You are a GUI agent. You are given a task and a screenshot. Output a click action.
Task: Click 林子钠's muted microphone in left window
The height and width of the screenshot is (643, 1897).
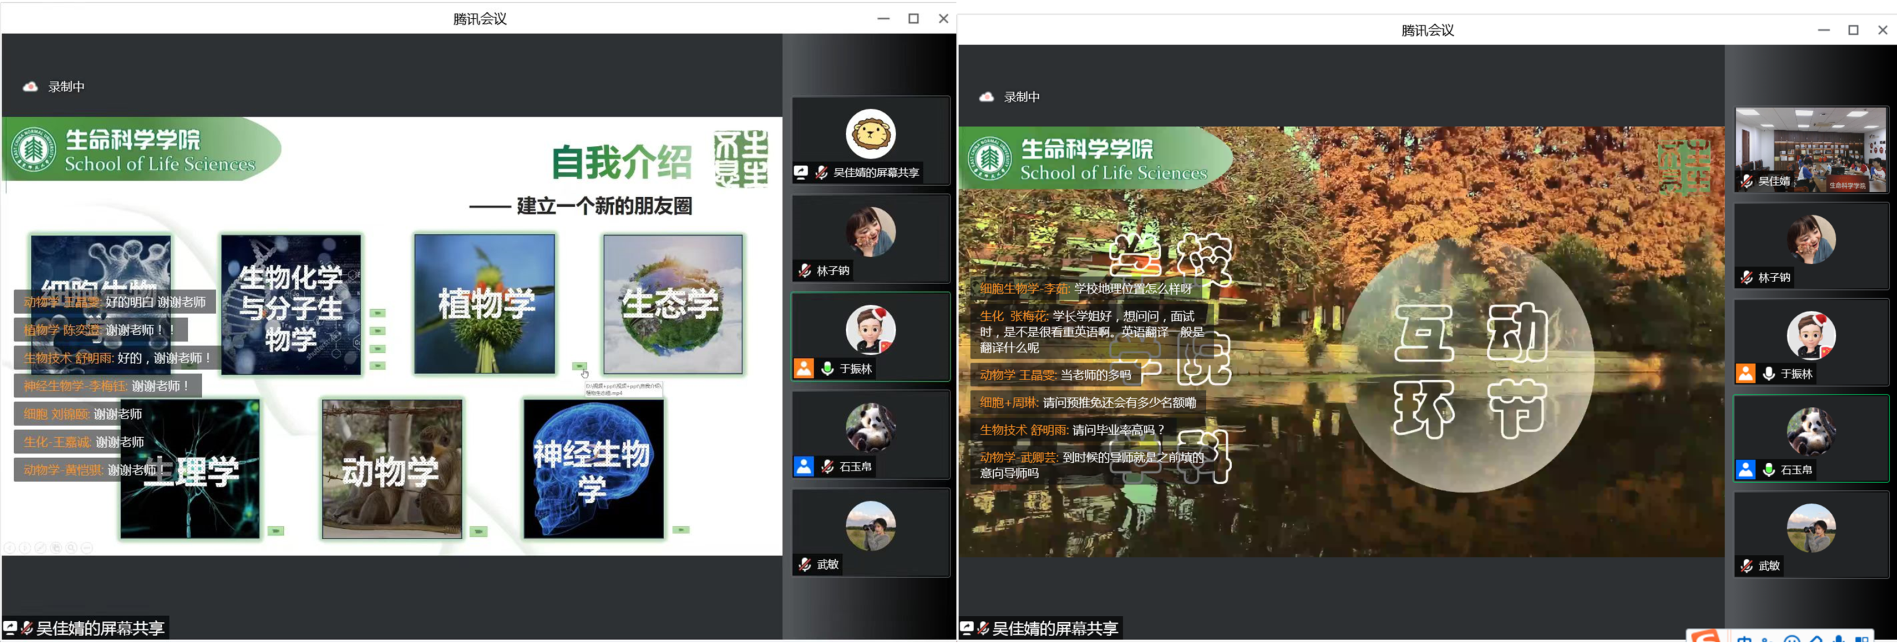(805, 271)
